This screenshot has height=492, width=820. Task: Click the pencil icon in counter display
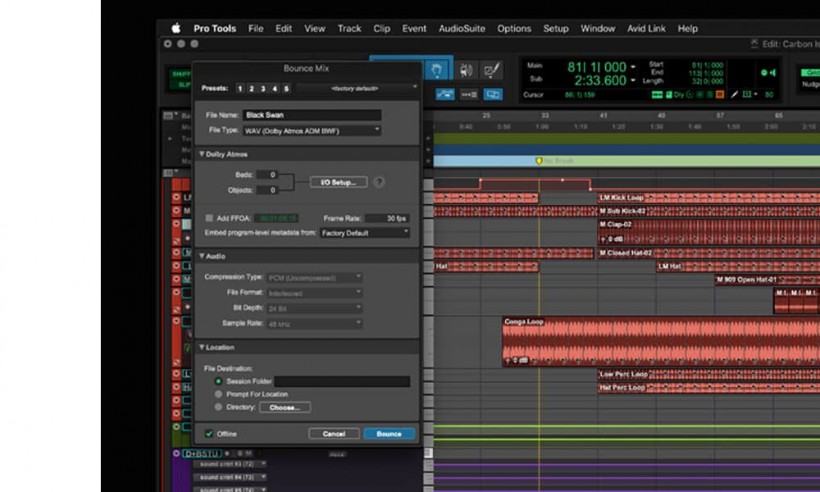[x=734, y=95]
